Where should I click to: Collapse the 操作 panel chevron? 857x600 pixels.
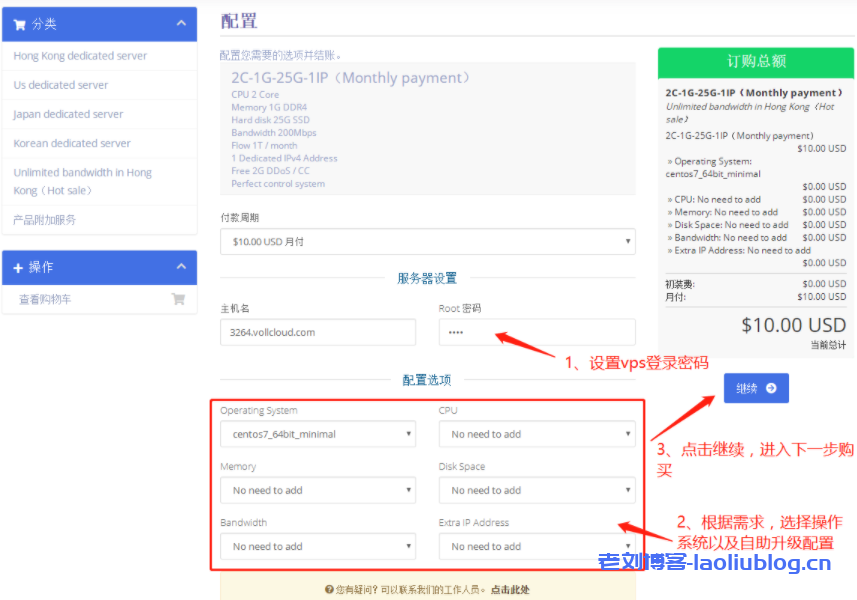tap(180, 267)
